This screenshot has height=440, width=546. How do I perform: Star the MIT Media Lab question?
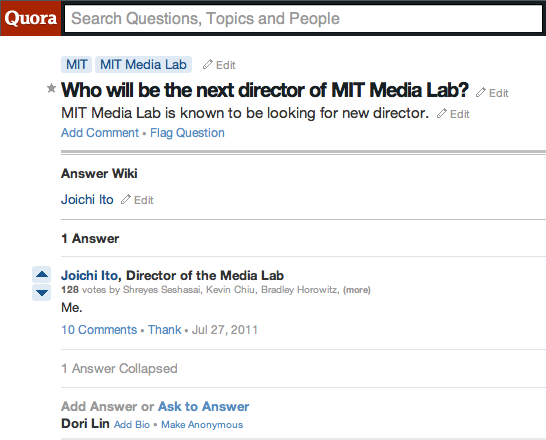tap(51, 88)
